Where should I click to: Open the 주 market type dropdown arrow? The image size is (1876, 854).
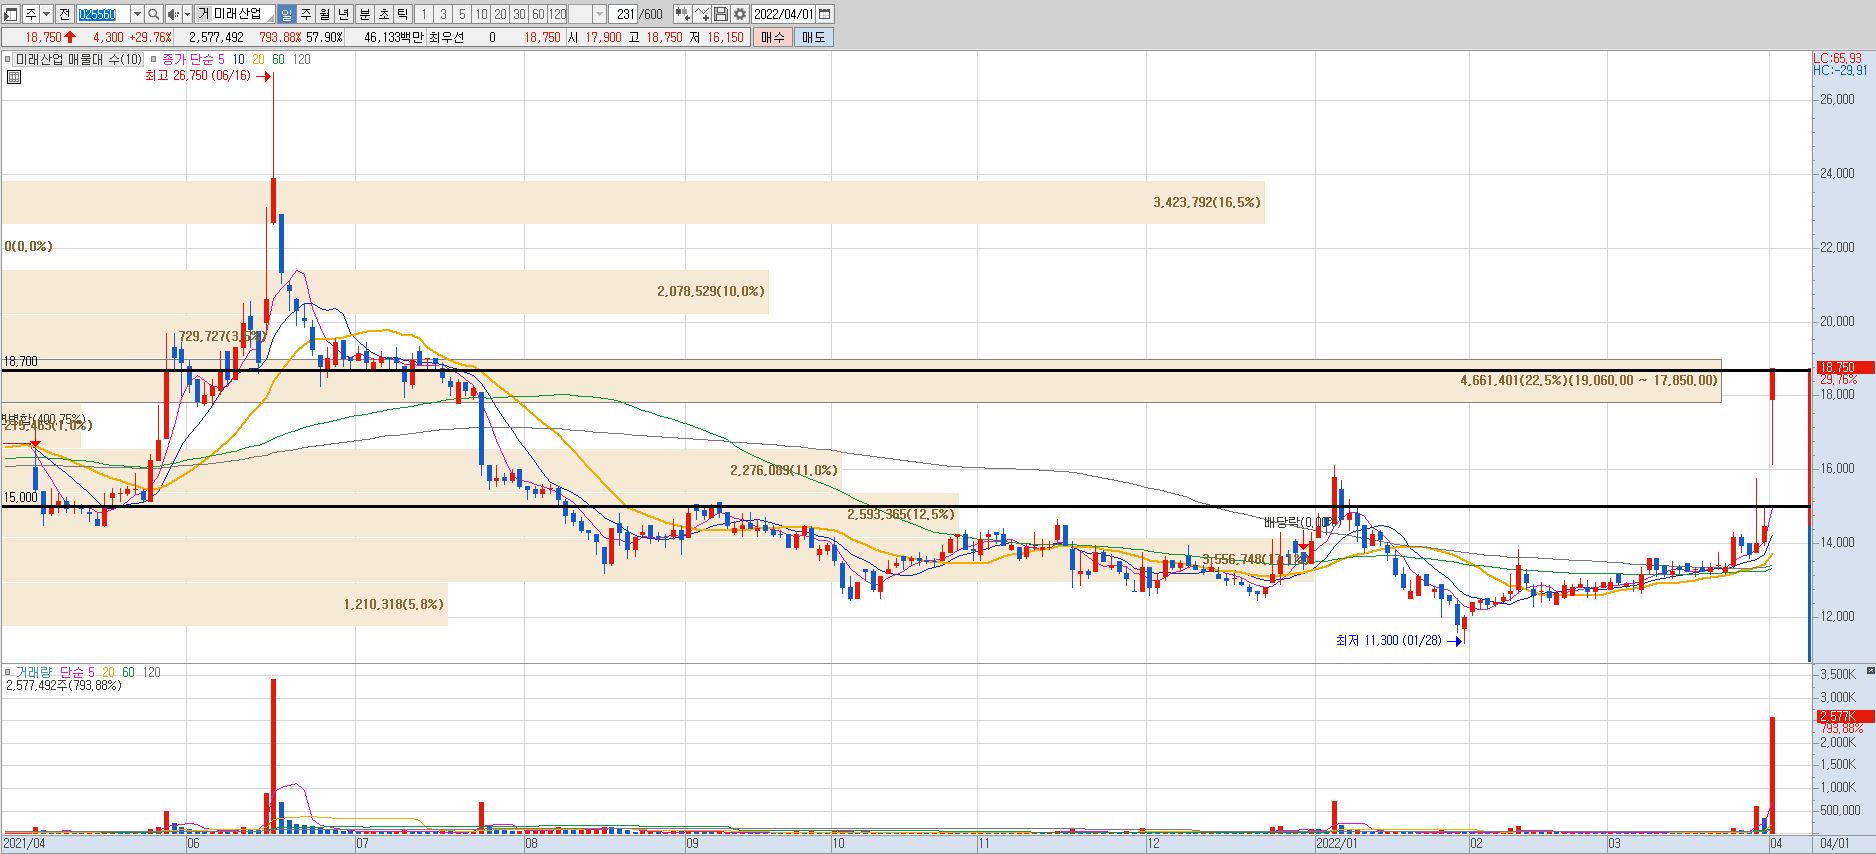[46, 14]
